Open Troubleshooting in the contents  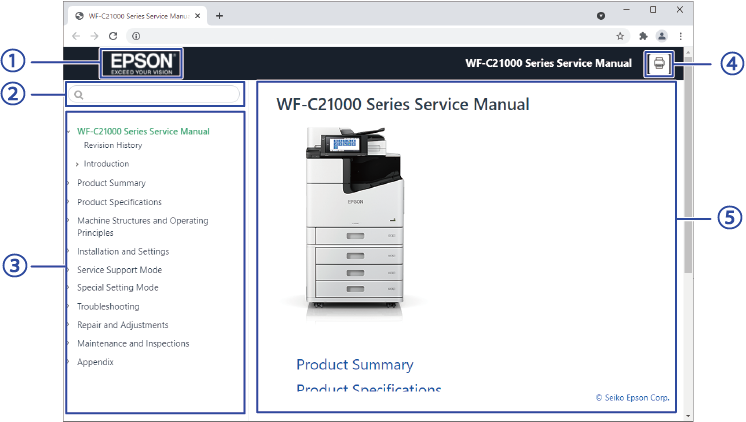pos(108,306)
